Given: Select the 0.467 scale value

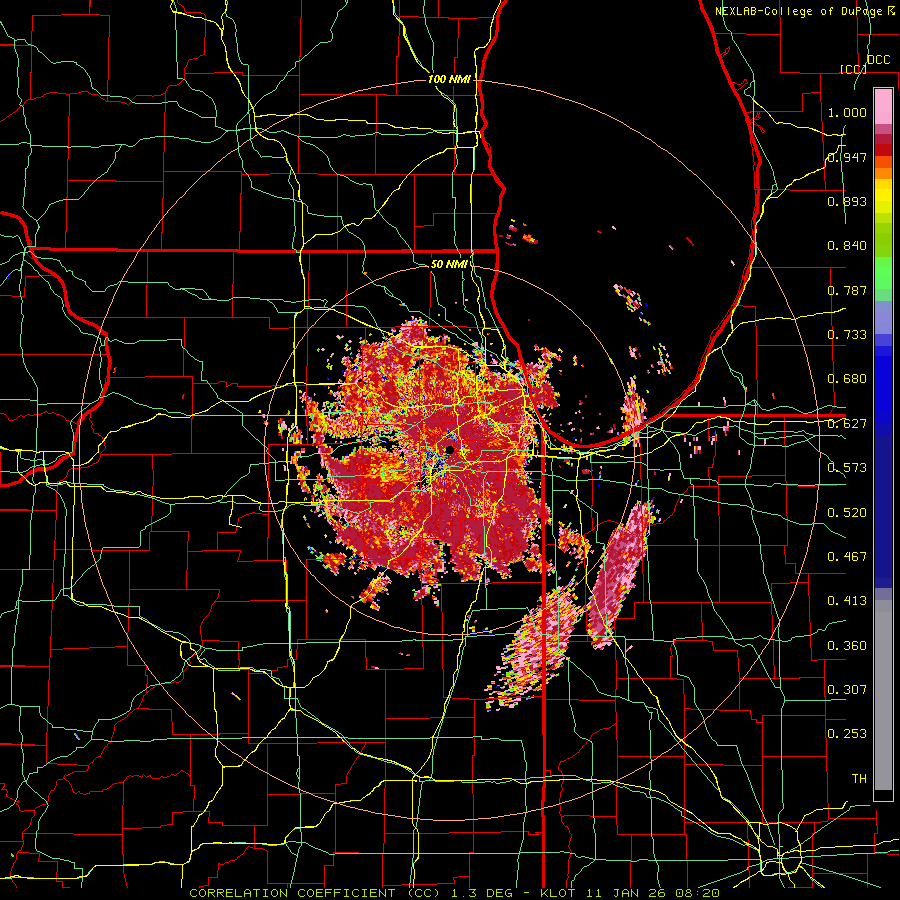Looking at the screenshot, I should point(847,557).
